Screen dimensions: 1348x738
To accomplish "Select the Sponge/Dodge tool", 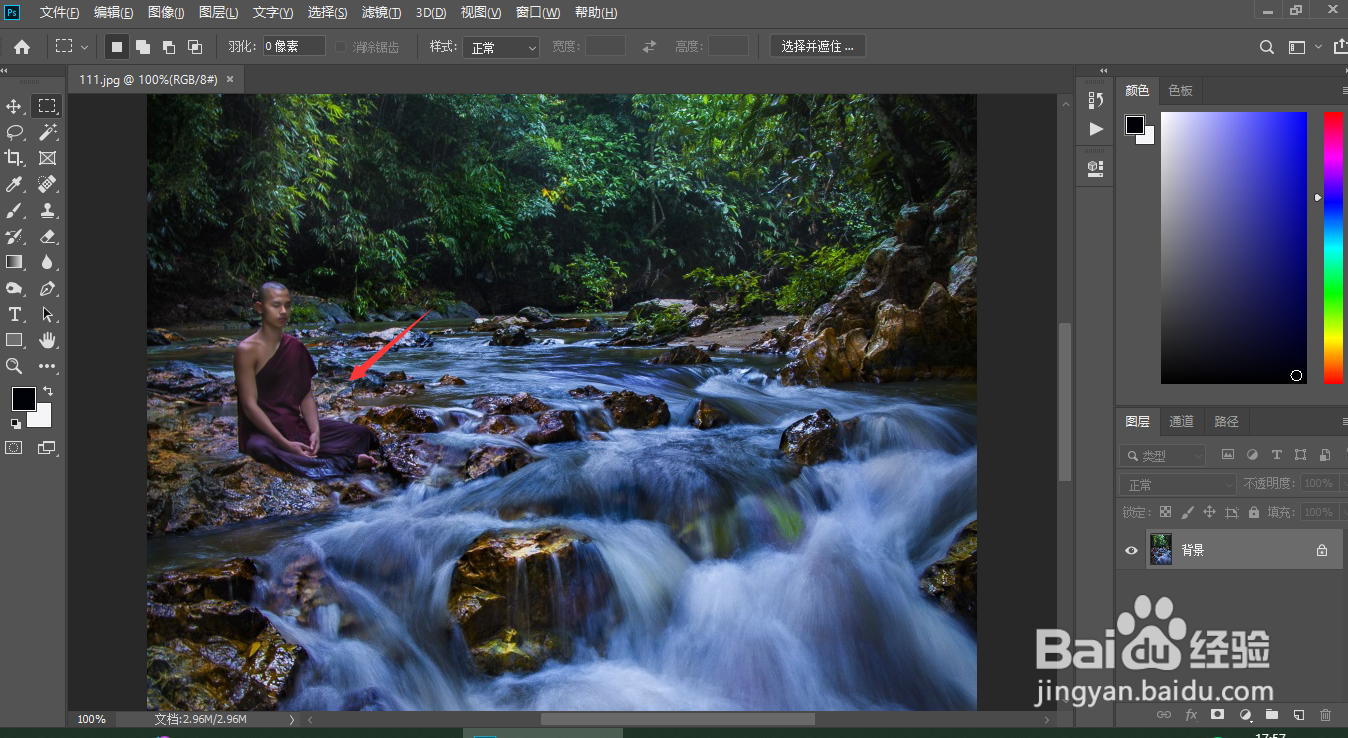I will click(15, 288).
